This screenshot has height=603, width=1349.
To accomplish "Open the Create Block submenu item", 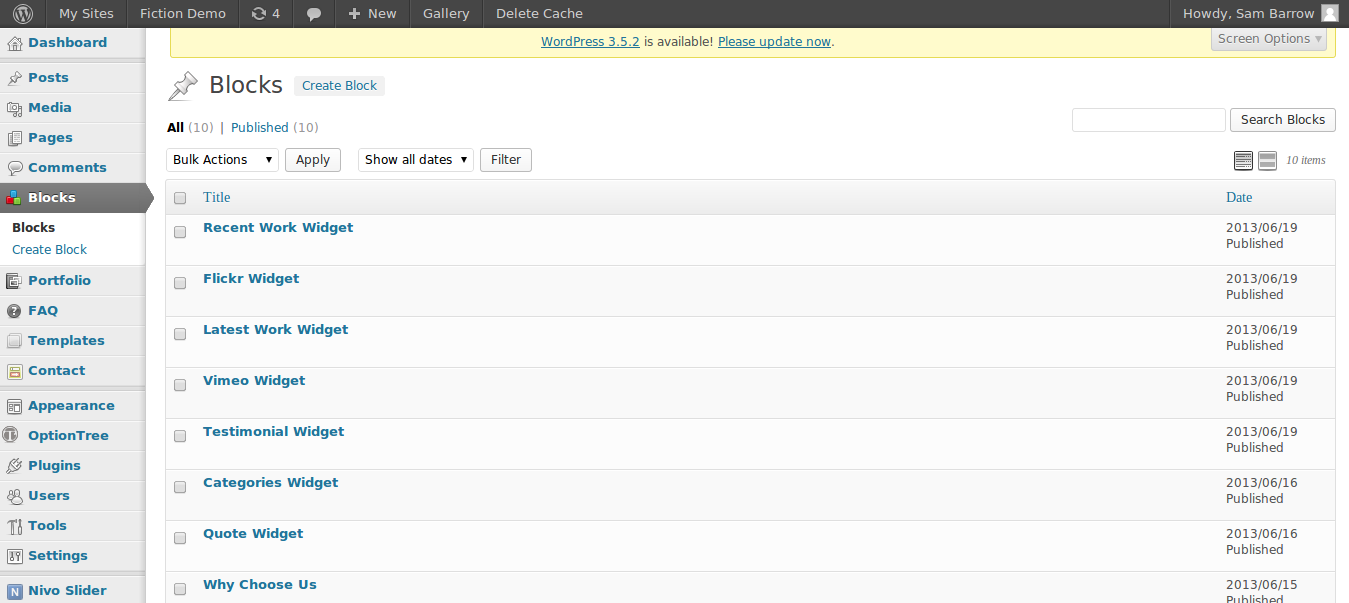I will [x=49, y=250].
